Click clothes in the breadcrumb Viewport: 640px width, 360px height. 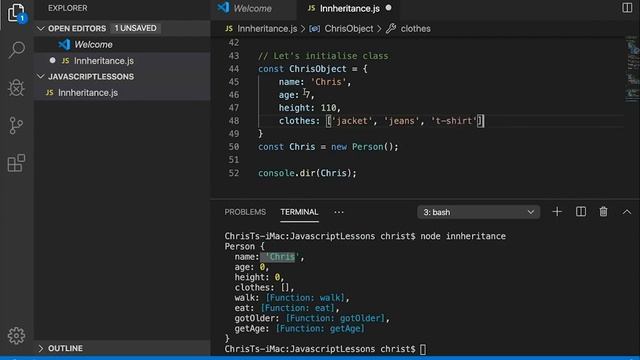[x=416, y=29]
